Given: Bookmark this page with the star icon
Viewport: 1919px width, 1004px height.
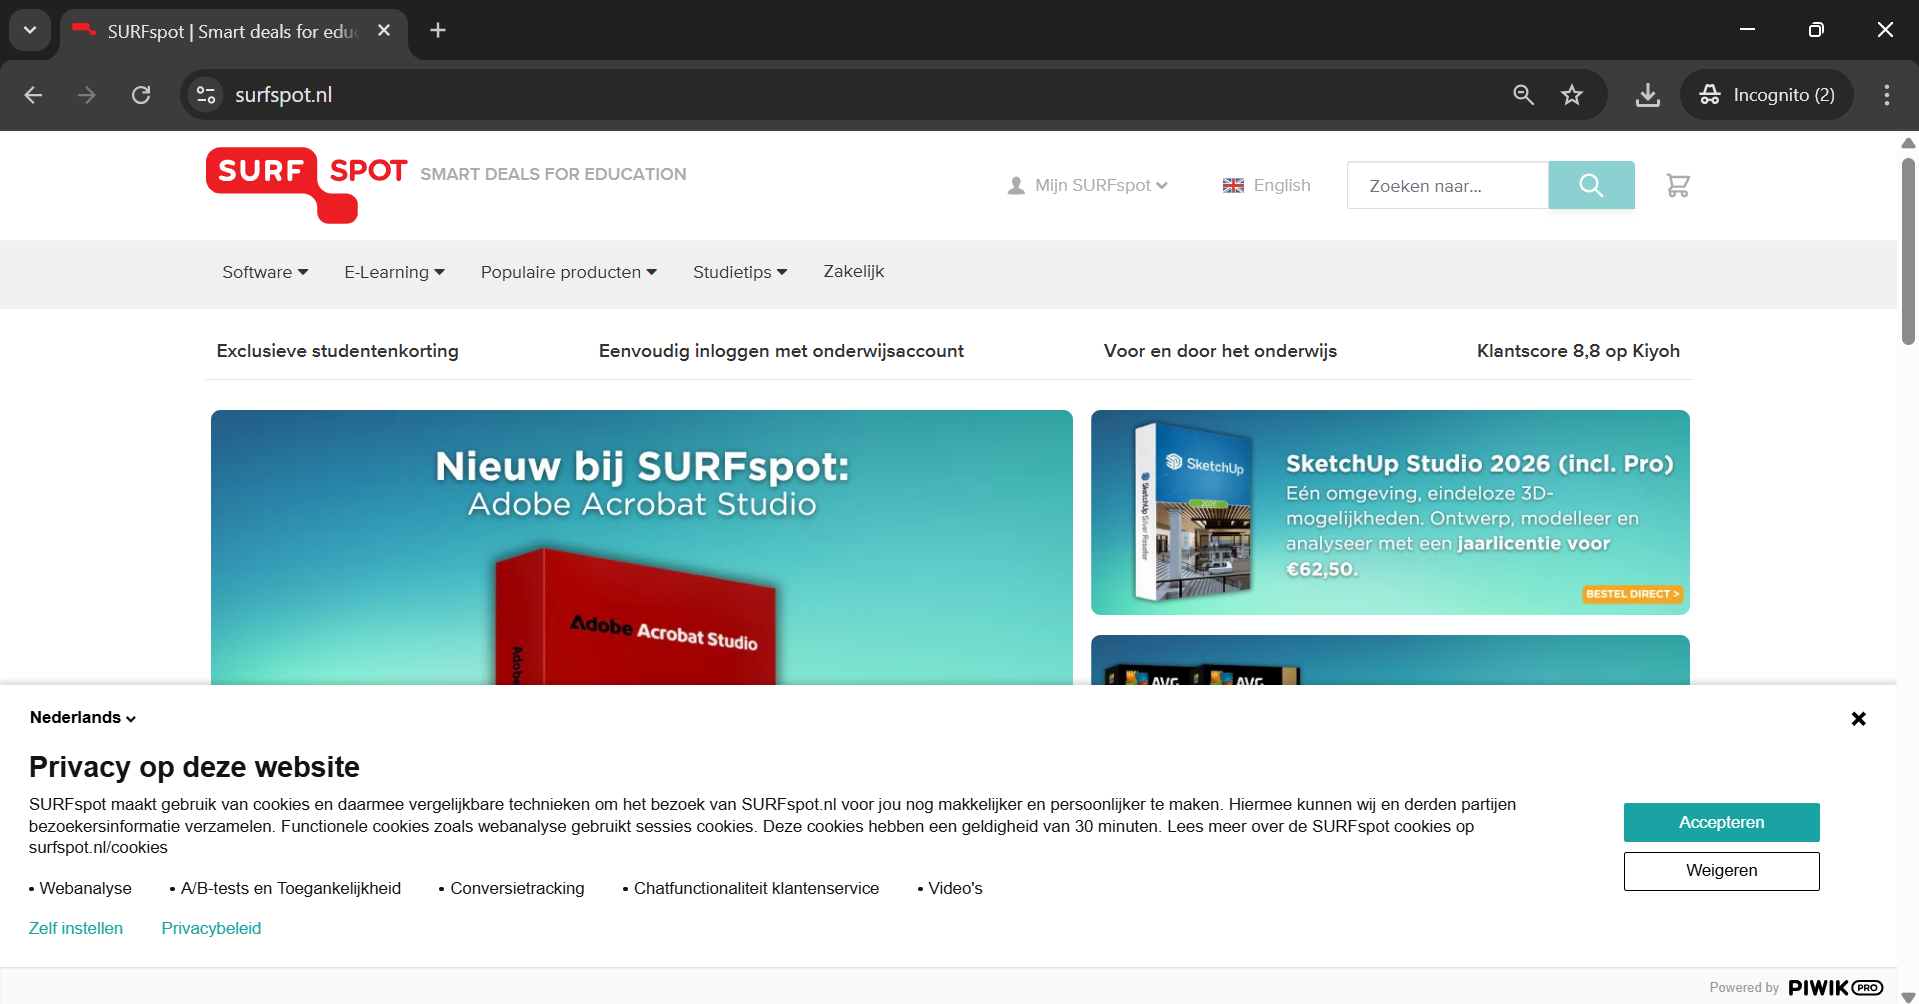Looking at the screenshot, I should [x=1572, y=95].
